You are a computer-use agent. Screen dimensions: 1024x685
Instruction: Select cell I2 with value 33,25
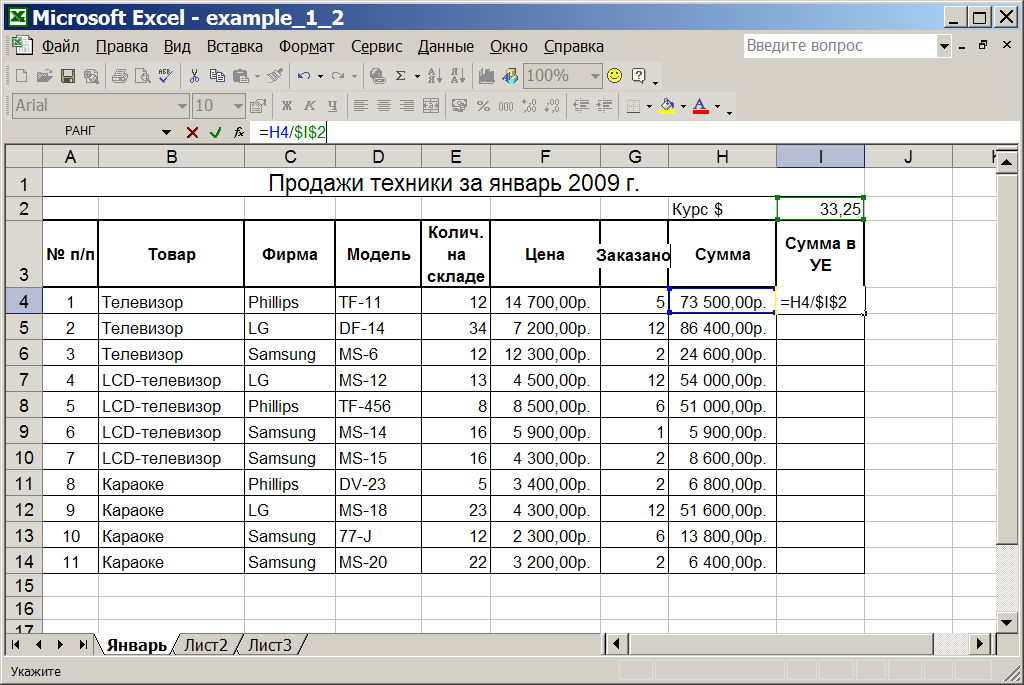(820, 209)
